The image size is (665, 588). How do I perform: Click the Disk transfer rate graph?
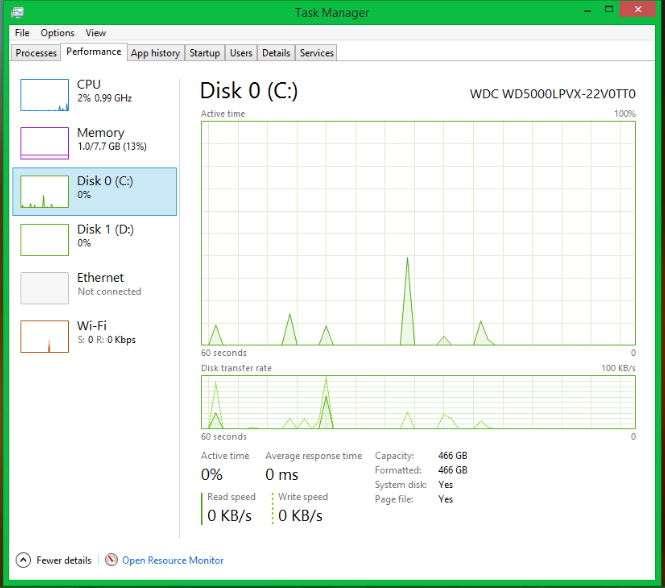(418, 402)
